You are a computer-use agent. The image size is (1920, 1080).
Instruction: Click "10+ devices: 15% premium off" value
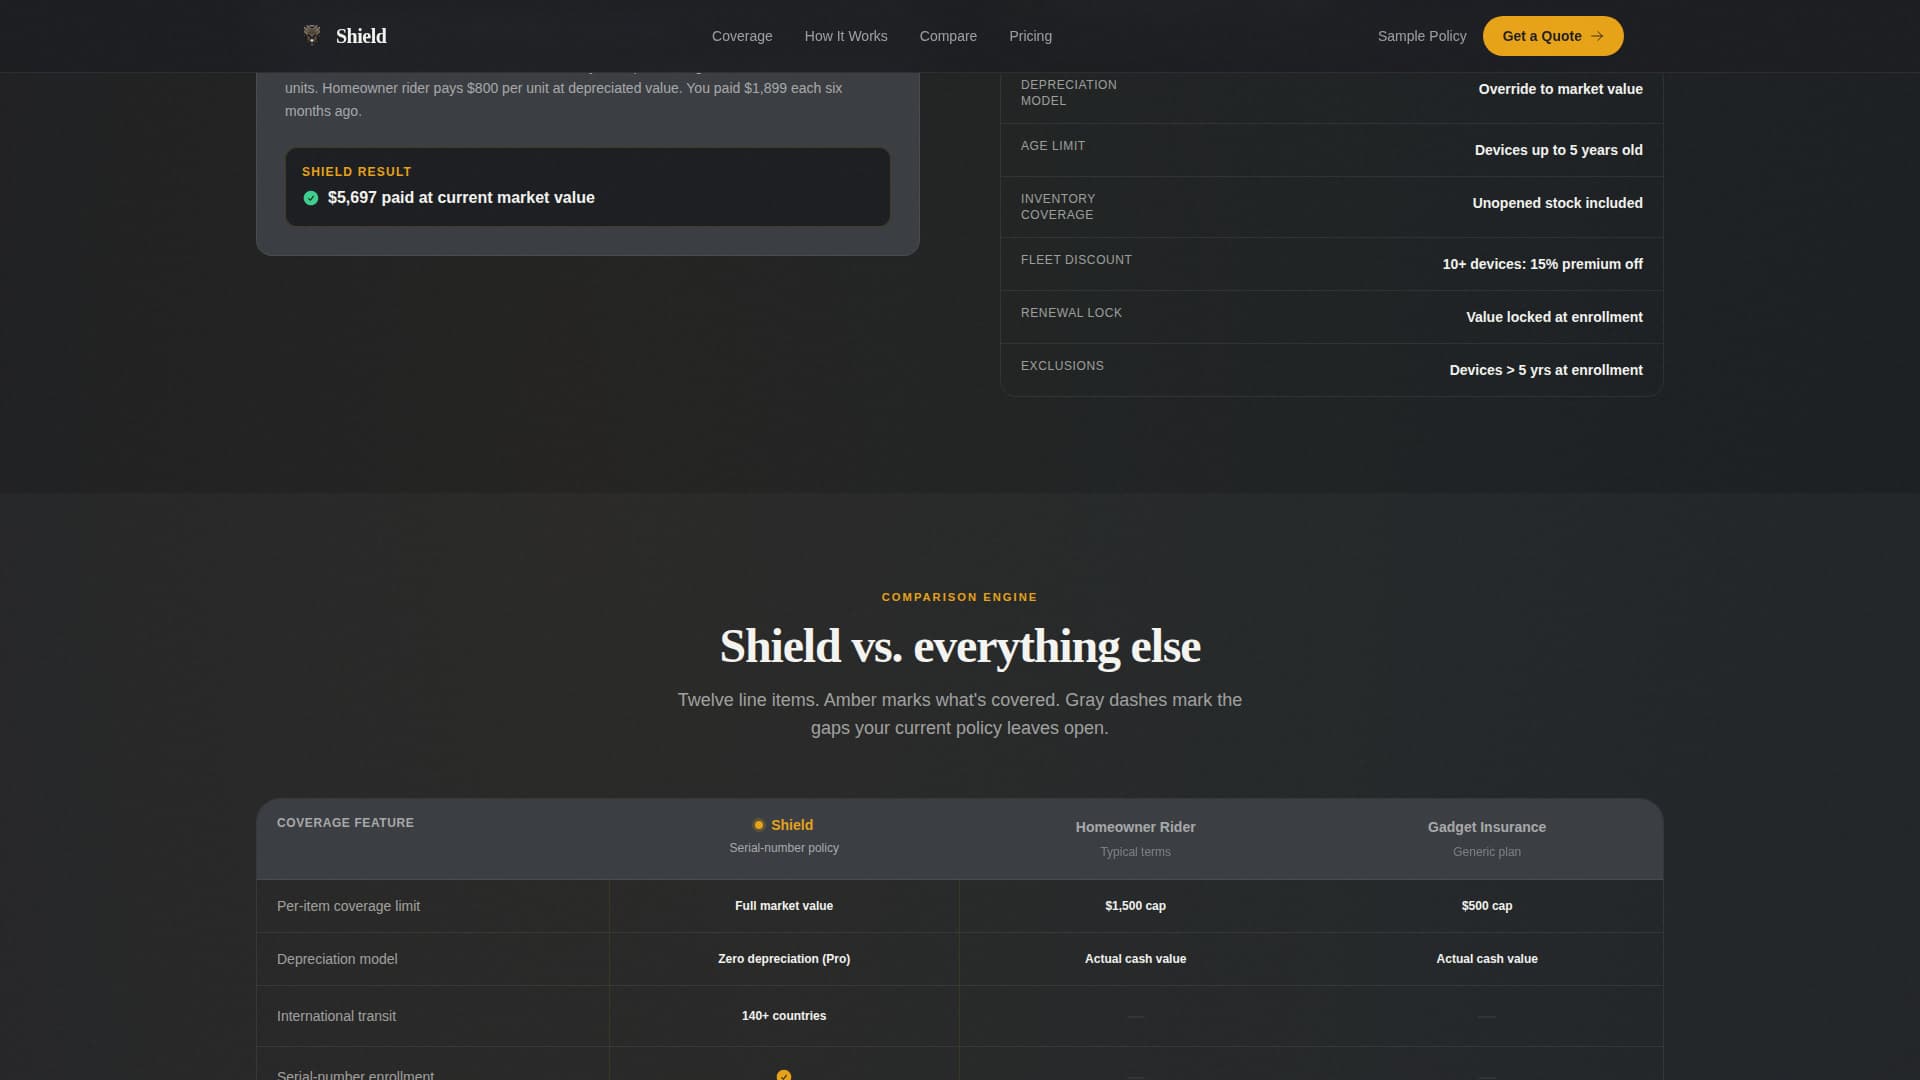(1542, 264)
